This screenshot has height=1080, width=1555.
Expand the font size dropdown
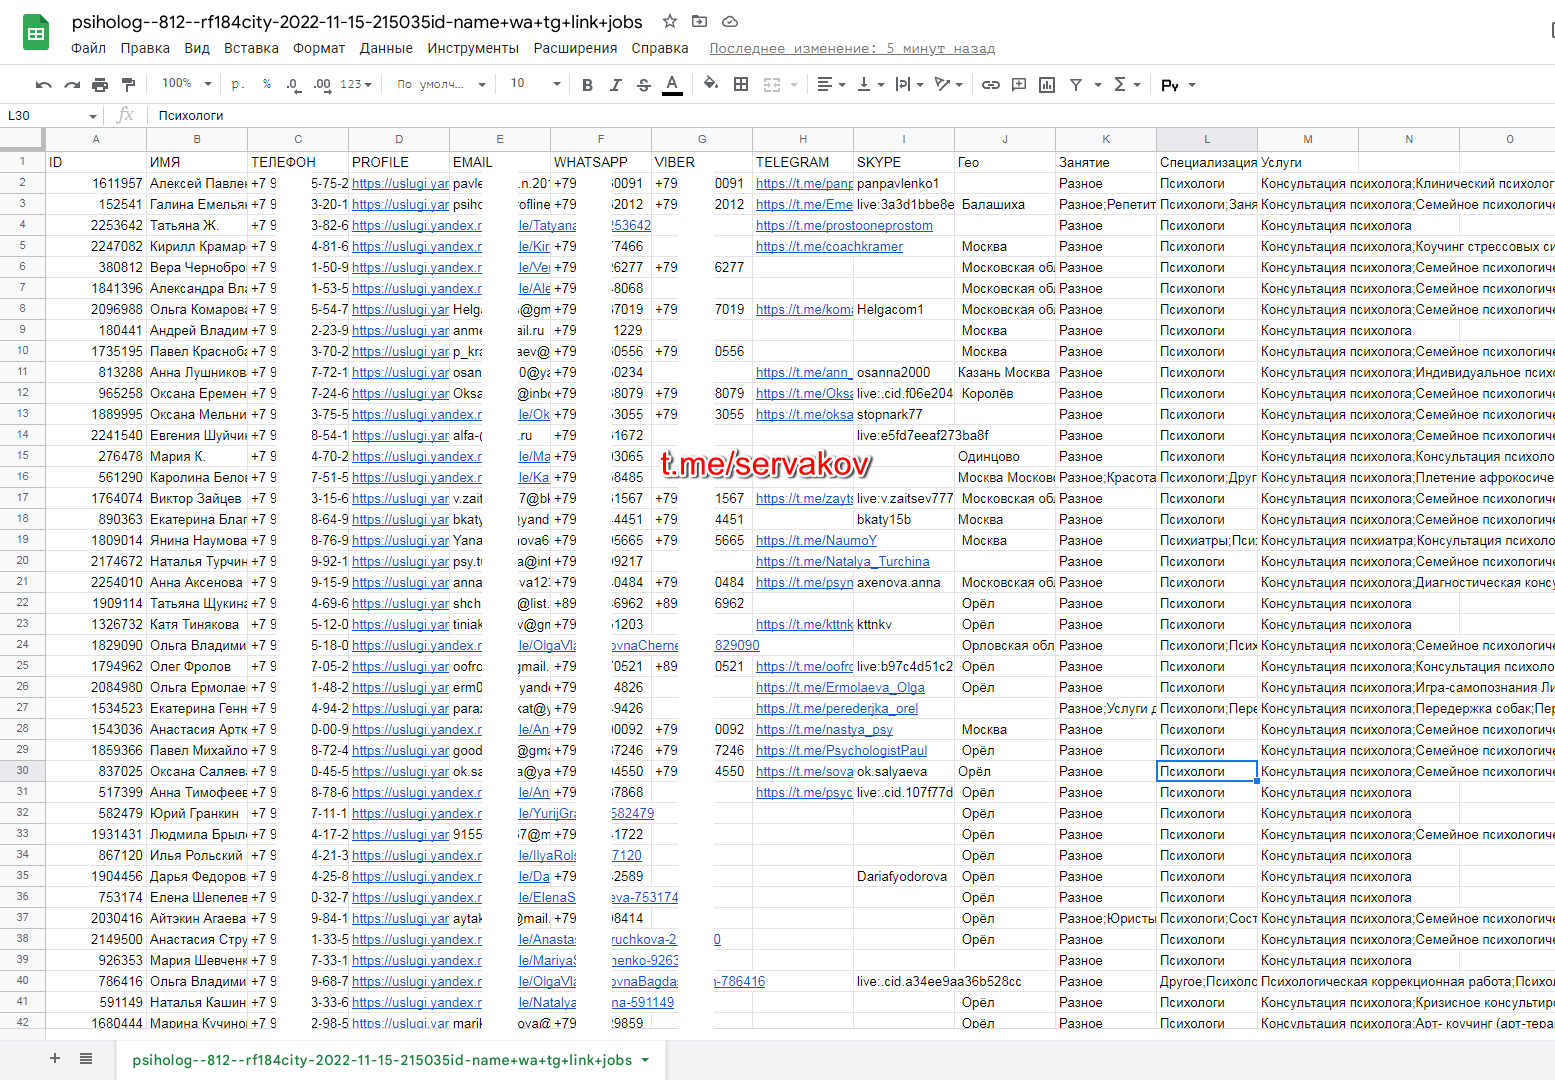click(535, 84)
